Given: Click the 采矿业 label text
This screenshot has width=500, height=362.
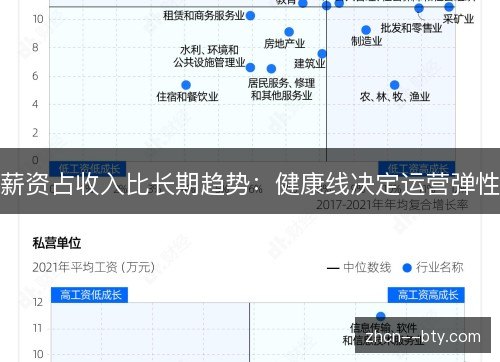Looking at the screenshot, I should tap(458, 19).
